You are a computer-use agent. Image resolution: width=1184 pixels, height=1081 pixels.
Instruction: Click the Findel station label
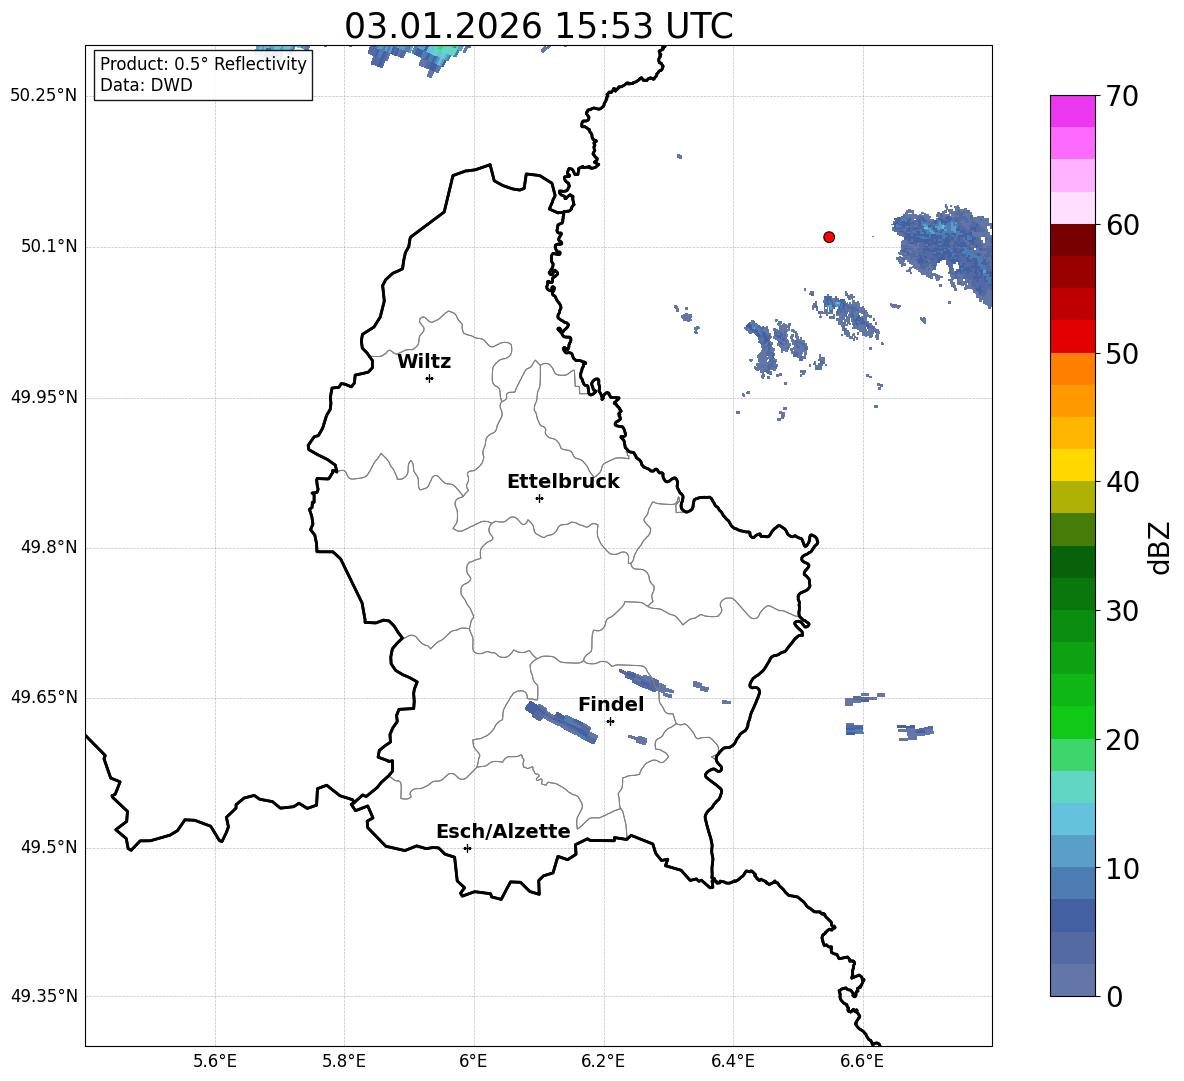pos(611,704)
